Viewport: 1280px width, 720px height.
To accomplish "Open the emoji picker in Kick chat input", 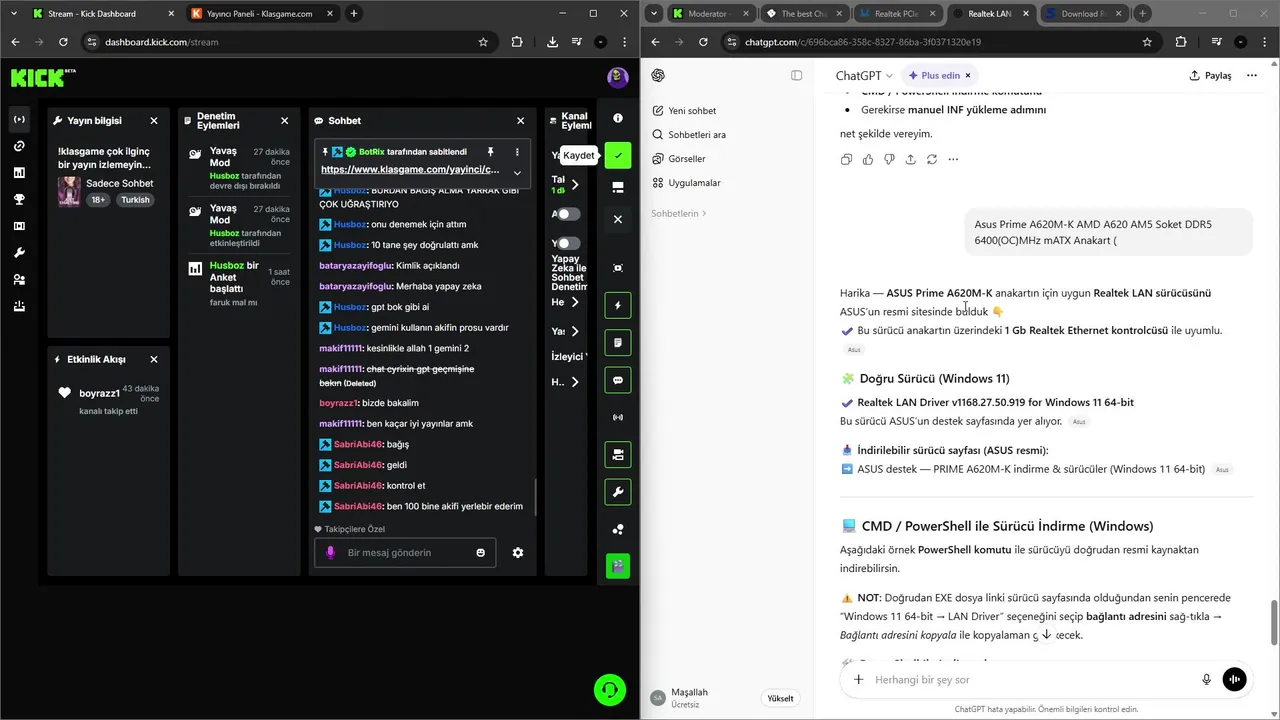I will pyautogui.click(x=481, y=553).
